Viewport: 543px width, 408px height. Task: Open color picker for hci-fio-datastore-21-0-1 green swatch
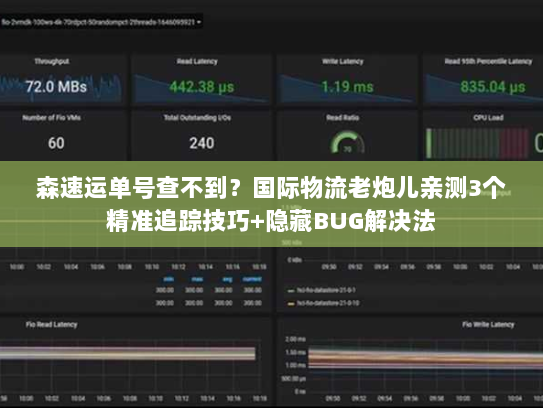[x=291, y=291]
